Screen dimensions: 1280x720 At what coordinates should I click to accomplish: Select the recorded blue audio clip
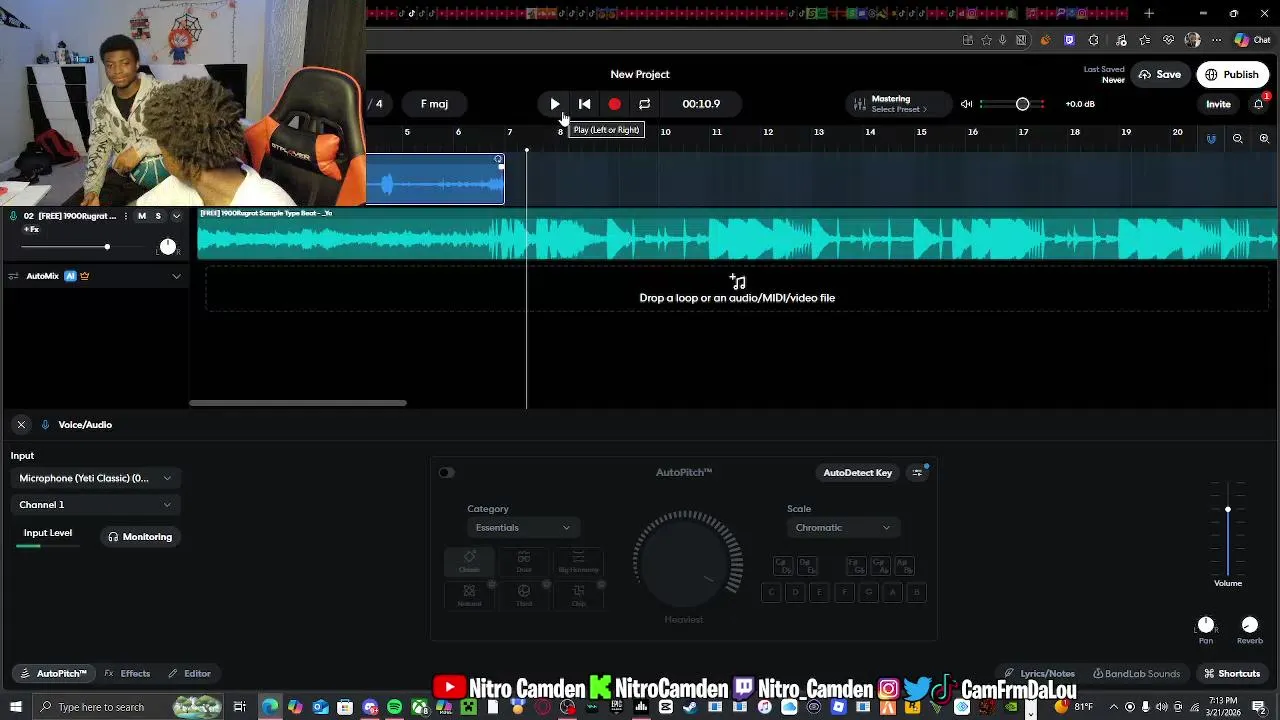point(435,180)
